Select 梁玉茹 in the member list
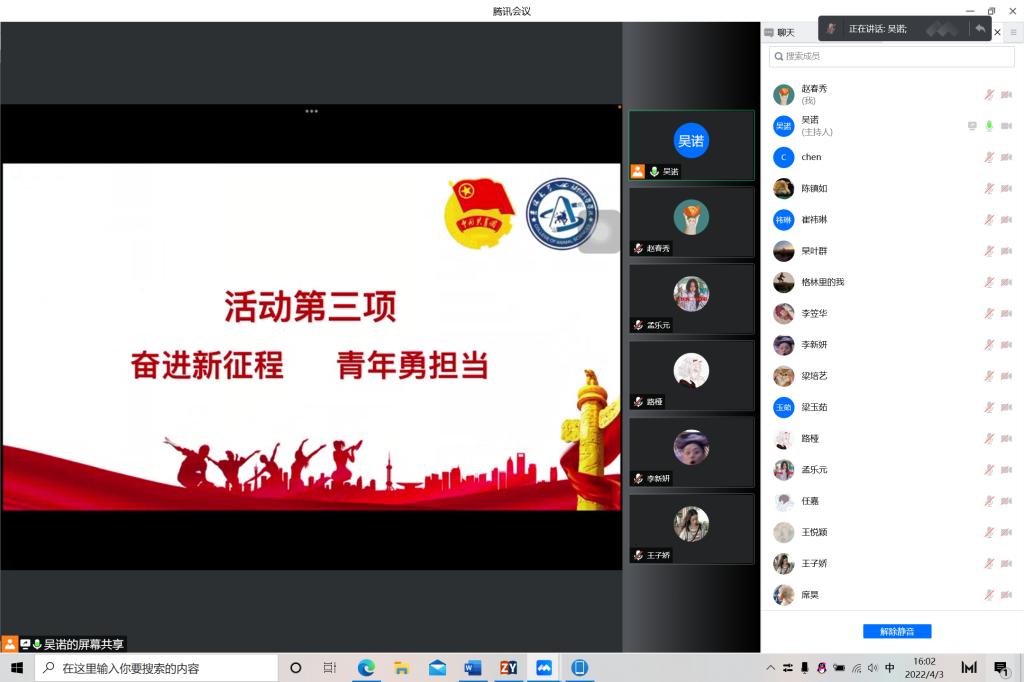Image resolution: width=1024 pixels, height=682 pixels. pos(814,407)
